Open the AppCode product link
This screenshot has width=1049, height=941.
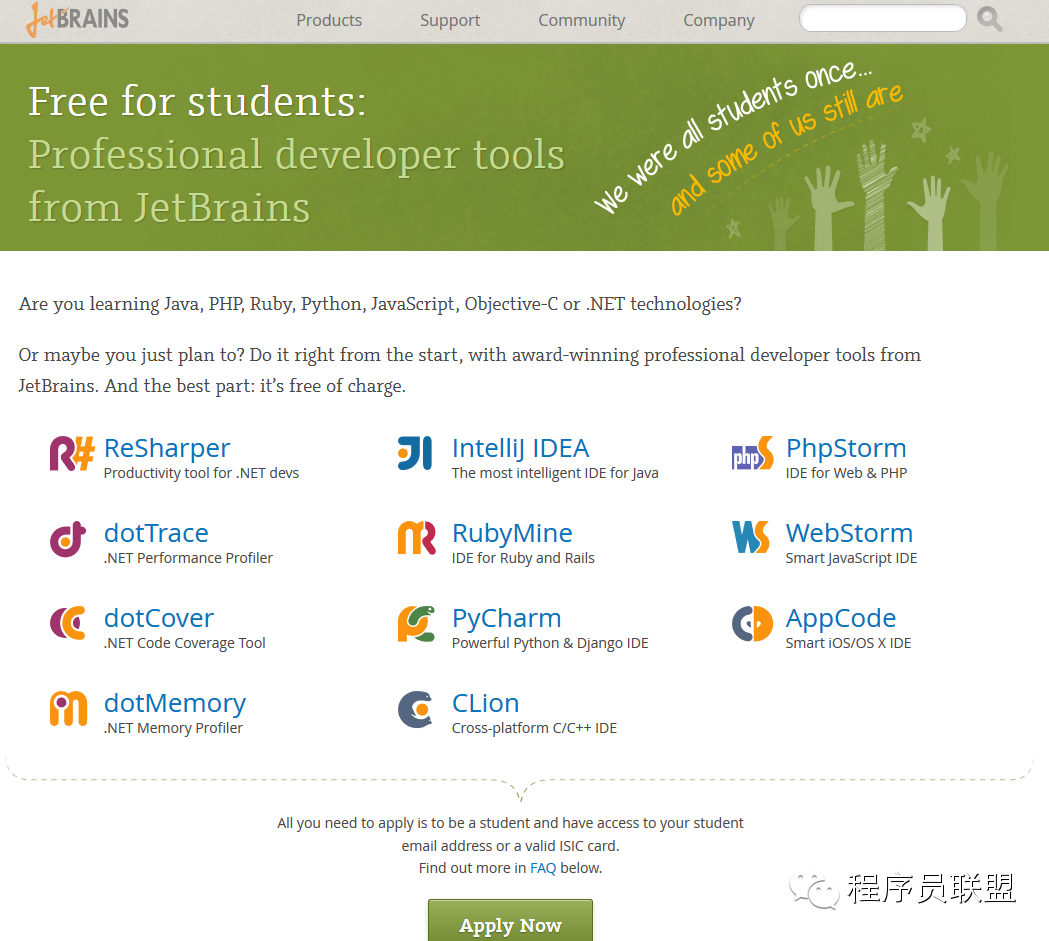[x=841, y=618]
